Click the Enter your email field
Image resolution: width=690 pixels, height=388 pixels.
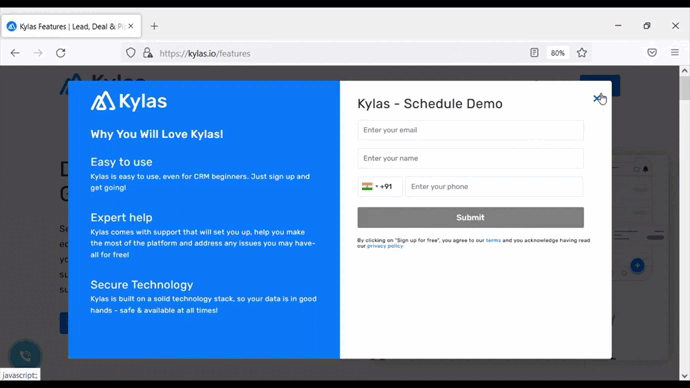point(470,130)
